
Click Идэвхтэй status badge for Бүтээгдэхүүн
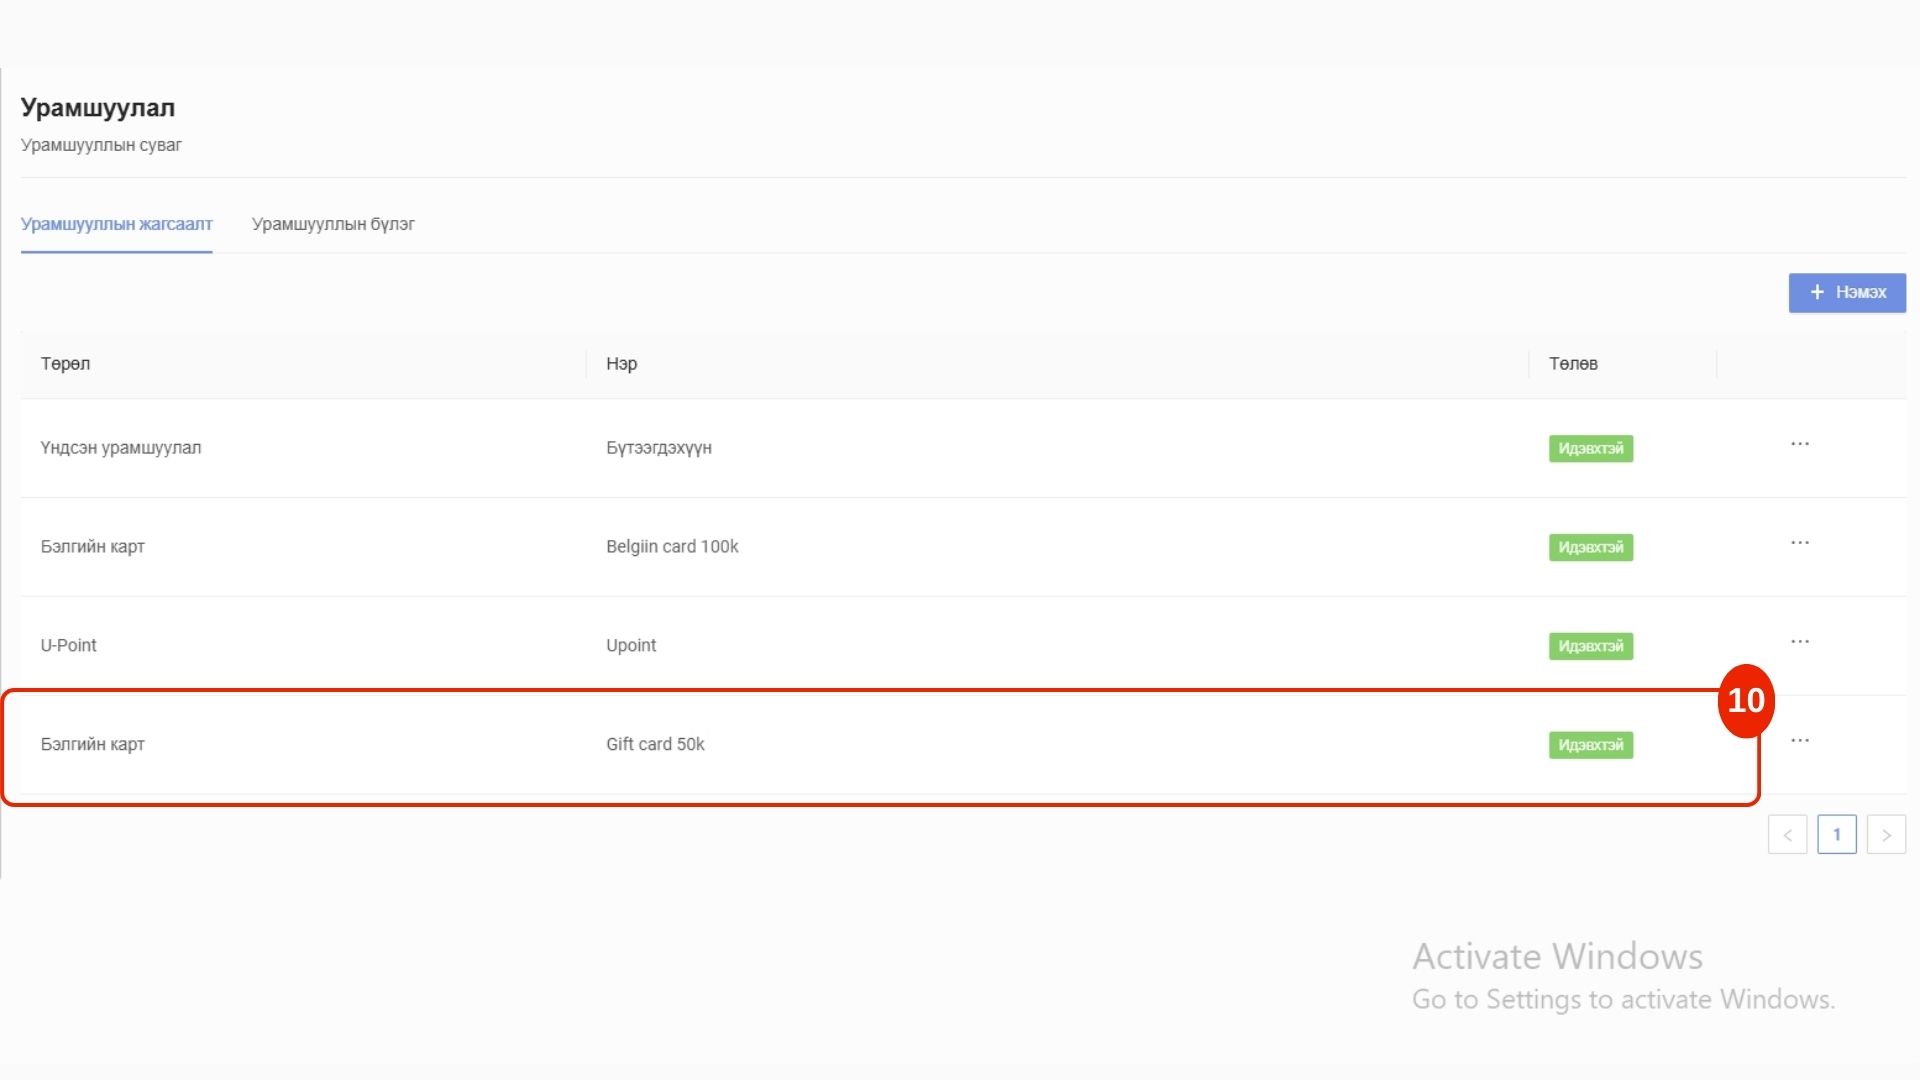click(1590, 449)
